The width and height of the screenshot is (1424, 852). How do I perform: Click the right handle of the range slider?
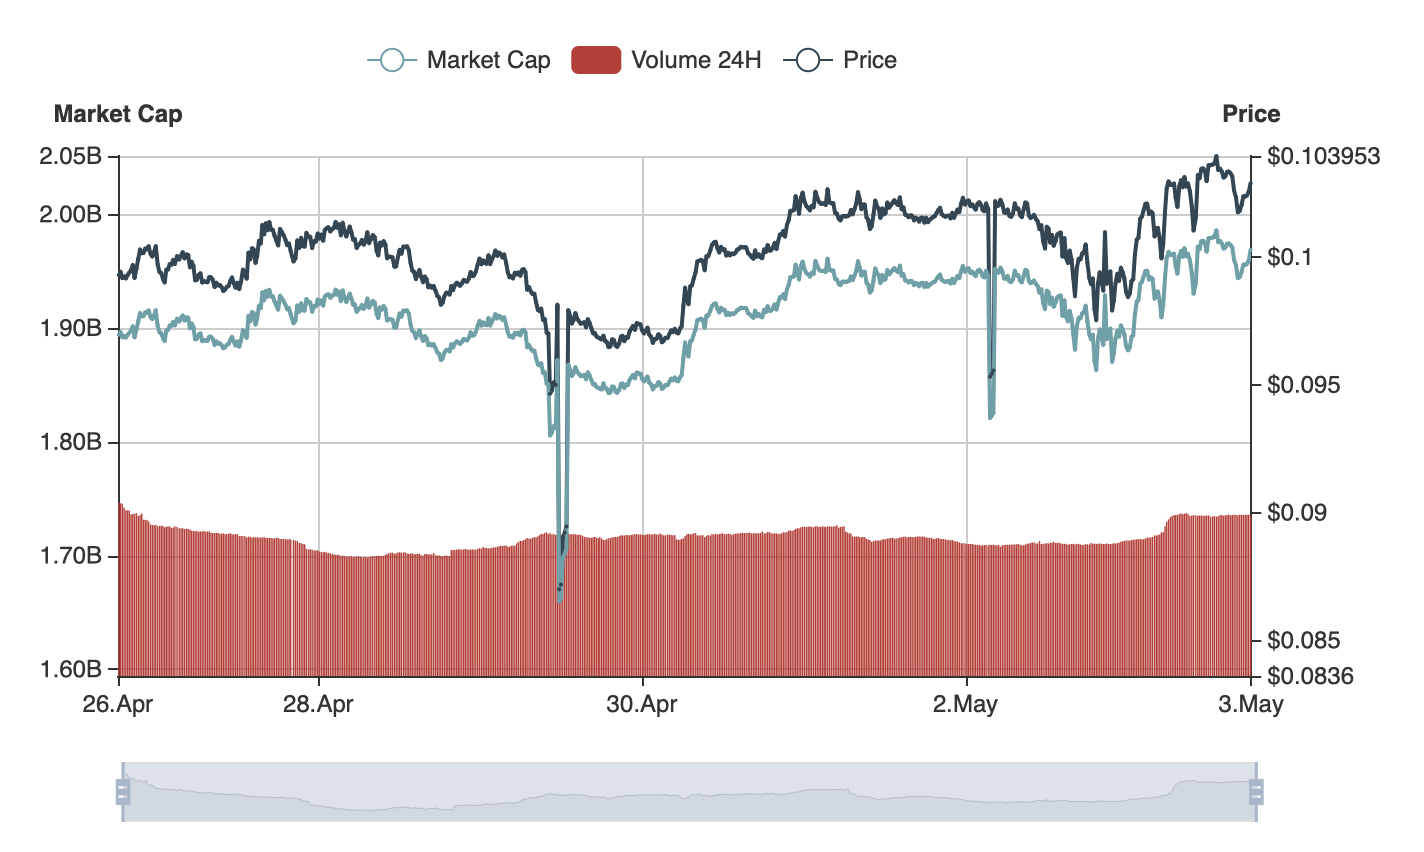click(1256, 792)
